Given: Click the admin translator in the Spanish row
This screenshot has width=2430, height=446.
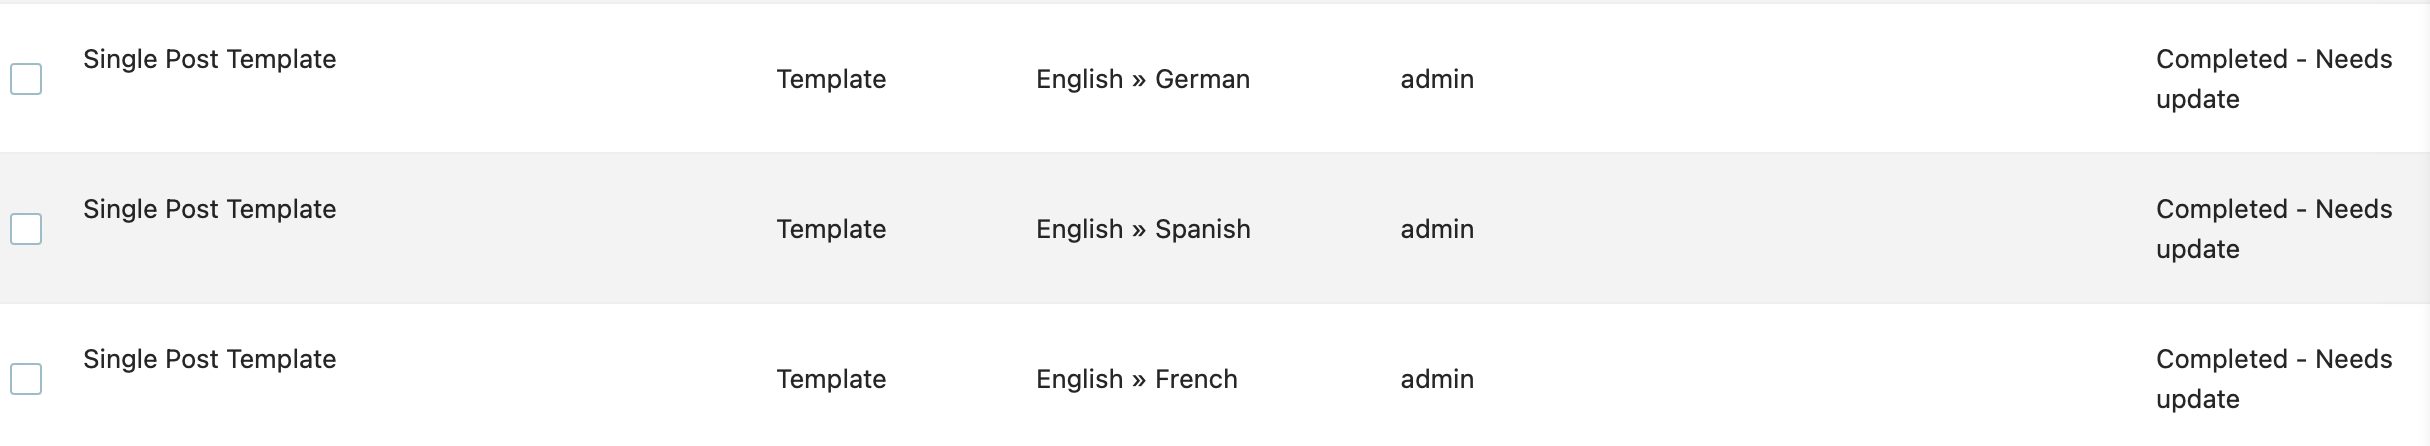Looking at the screenshot, I should (x=1437, y=229).
